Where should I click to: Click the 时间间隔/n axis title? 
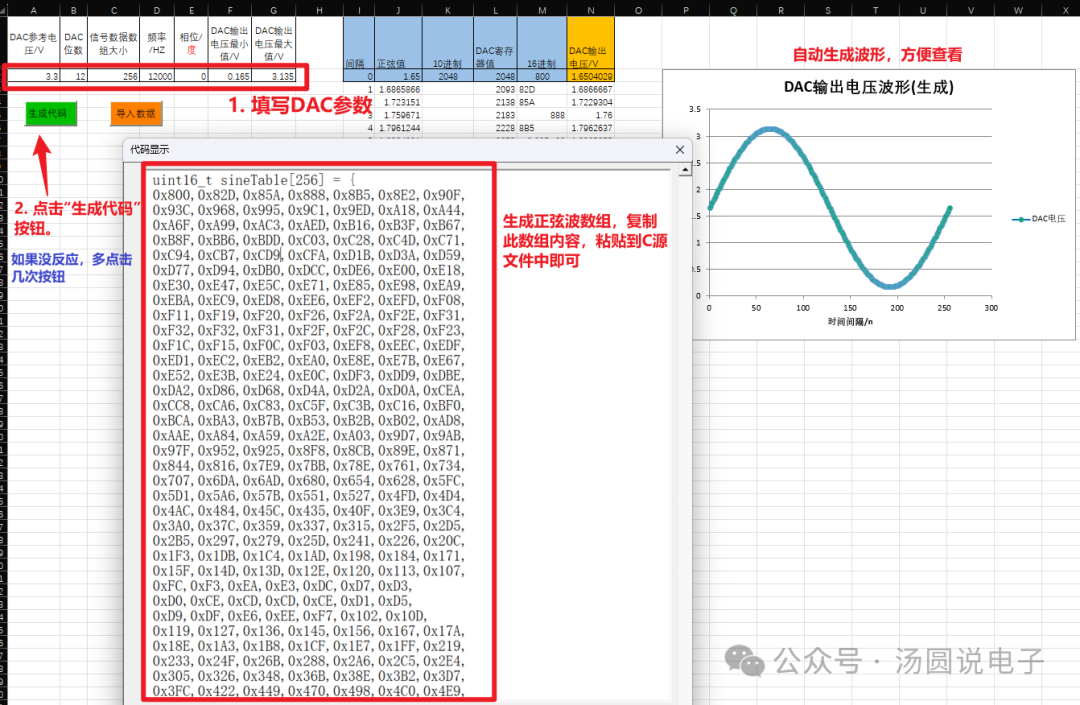[850, 322]
